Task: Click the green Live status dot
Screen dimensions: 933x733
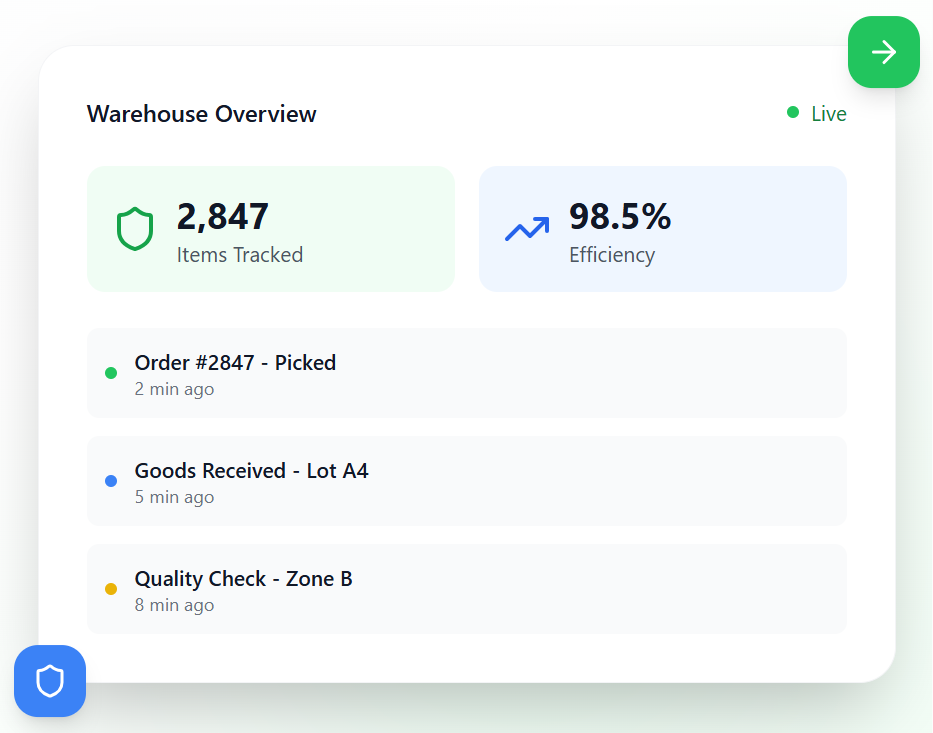Action: pyautogui.click(x=793, y=112)
